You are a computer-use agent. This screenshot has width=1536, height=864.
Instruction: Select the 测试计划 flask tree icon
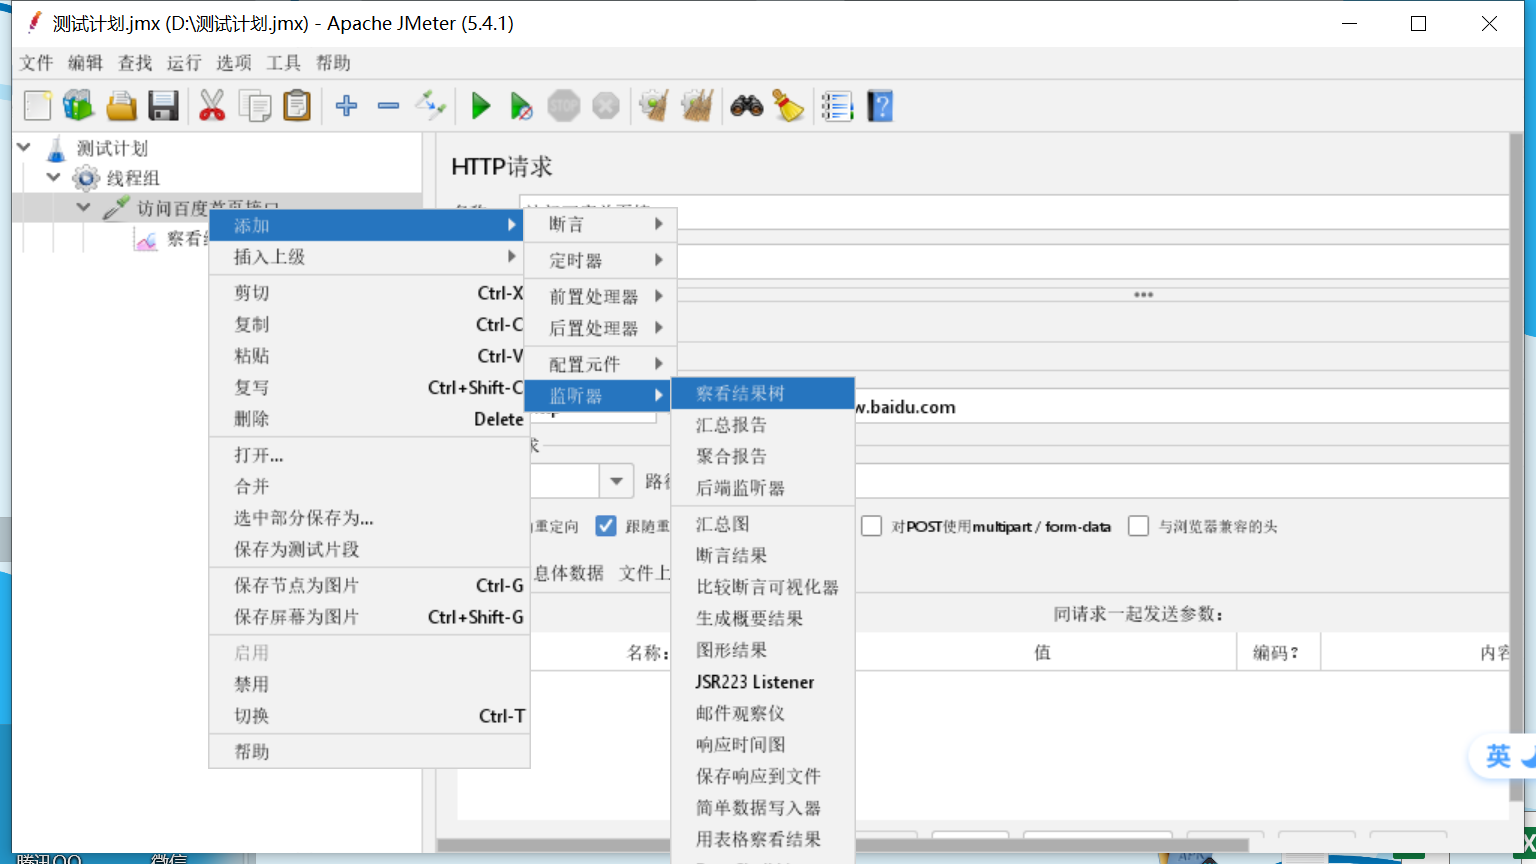click(56, 148)
